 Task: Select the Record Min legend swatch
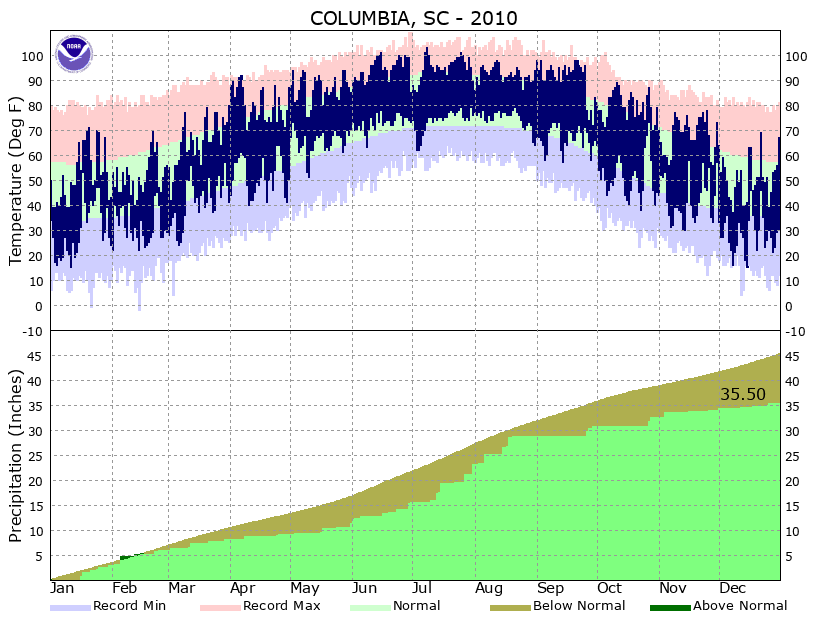click(x=70, y=608)
